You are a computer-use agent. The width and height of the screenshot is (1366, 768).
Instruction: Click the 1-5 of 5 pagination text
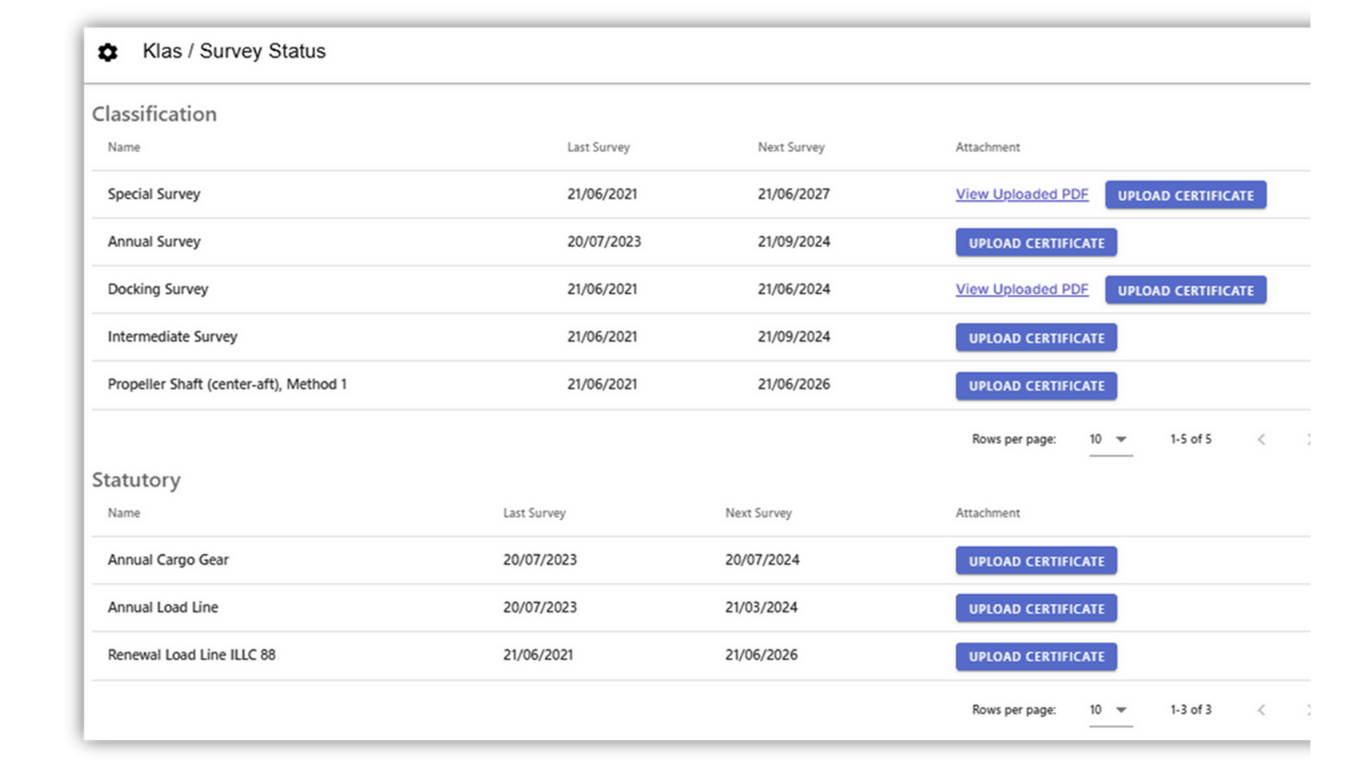click(x=1191, y=439)
